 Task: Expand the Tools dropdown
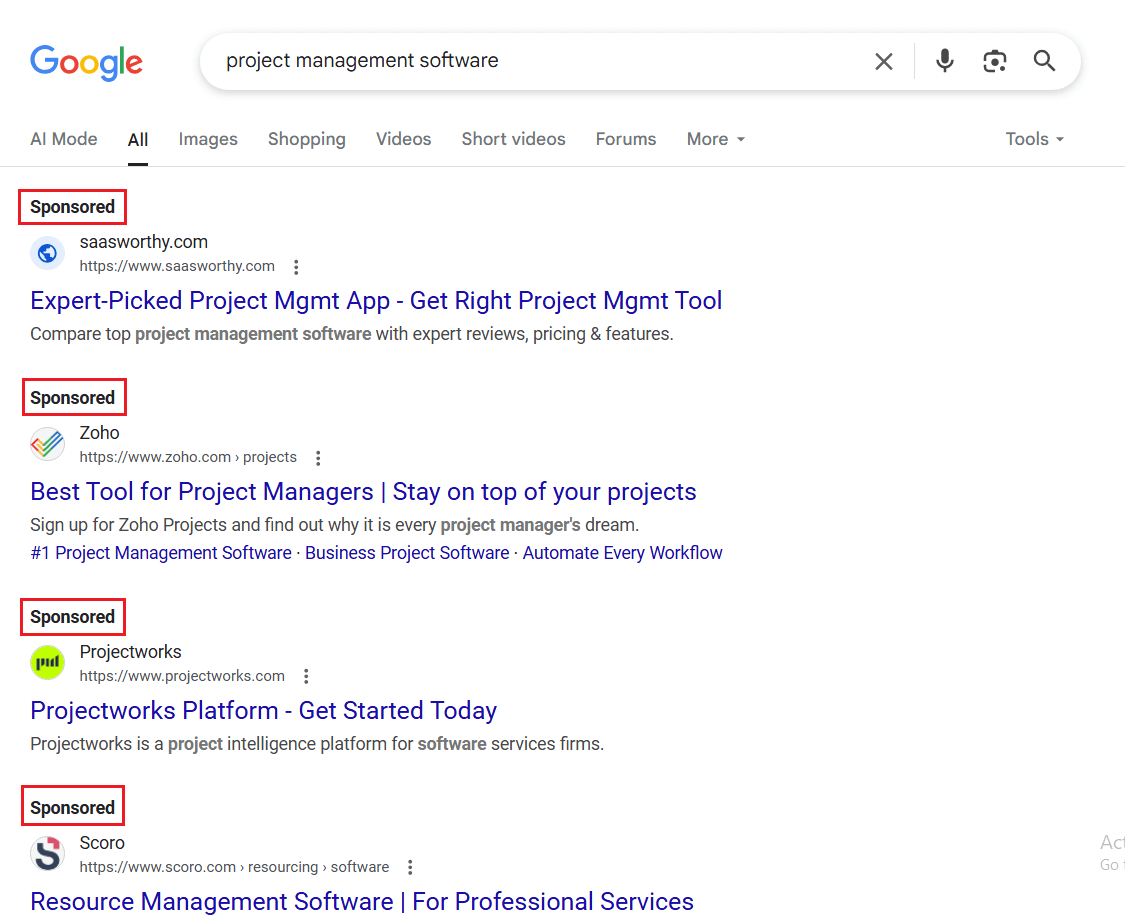pyautogui.click(x=1034, y=139)
